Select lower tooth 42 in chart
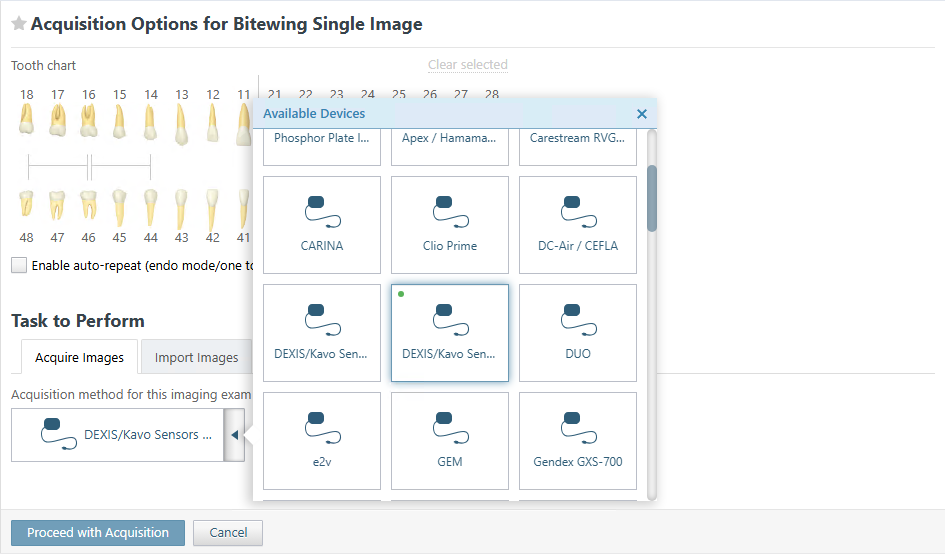Viewport: 945px width, 554px height. 212,210
